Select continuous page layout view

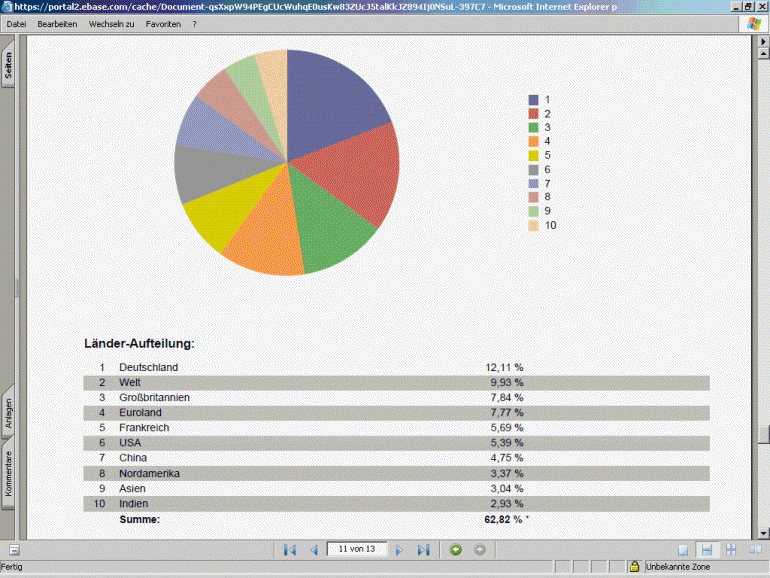tap(707, 550)
